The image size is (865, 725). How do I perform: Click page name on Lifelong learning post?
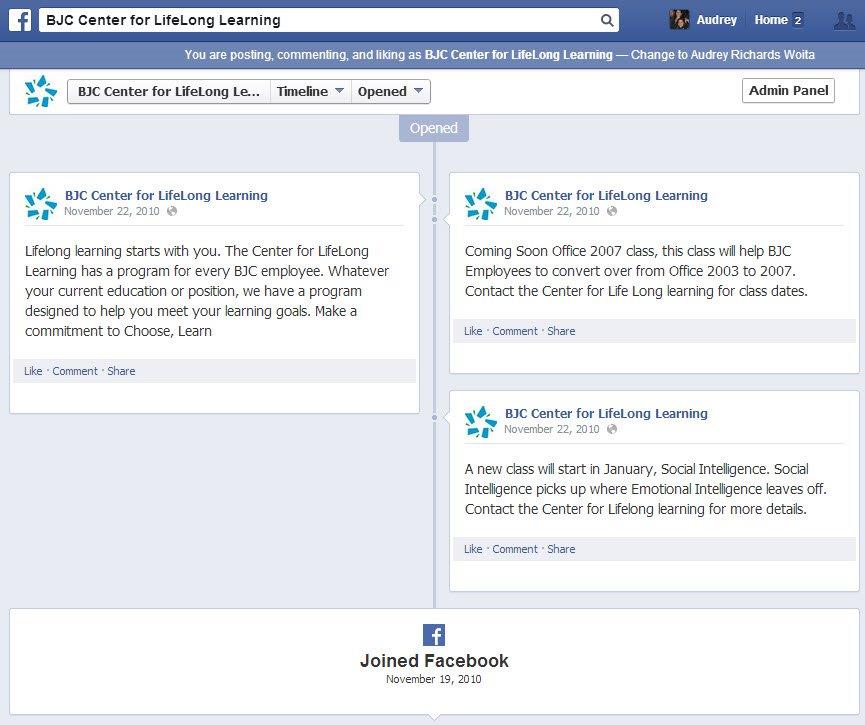click(166, 195)
